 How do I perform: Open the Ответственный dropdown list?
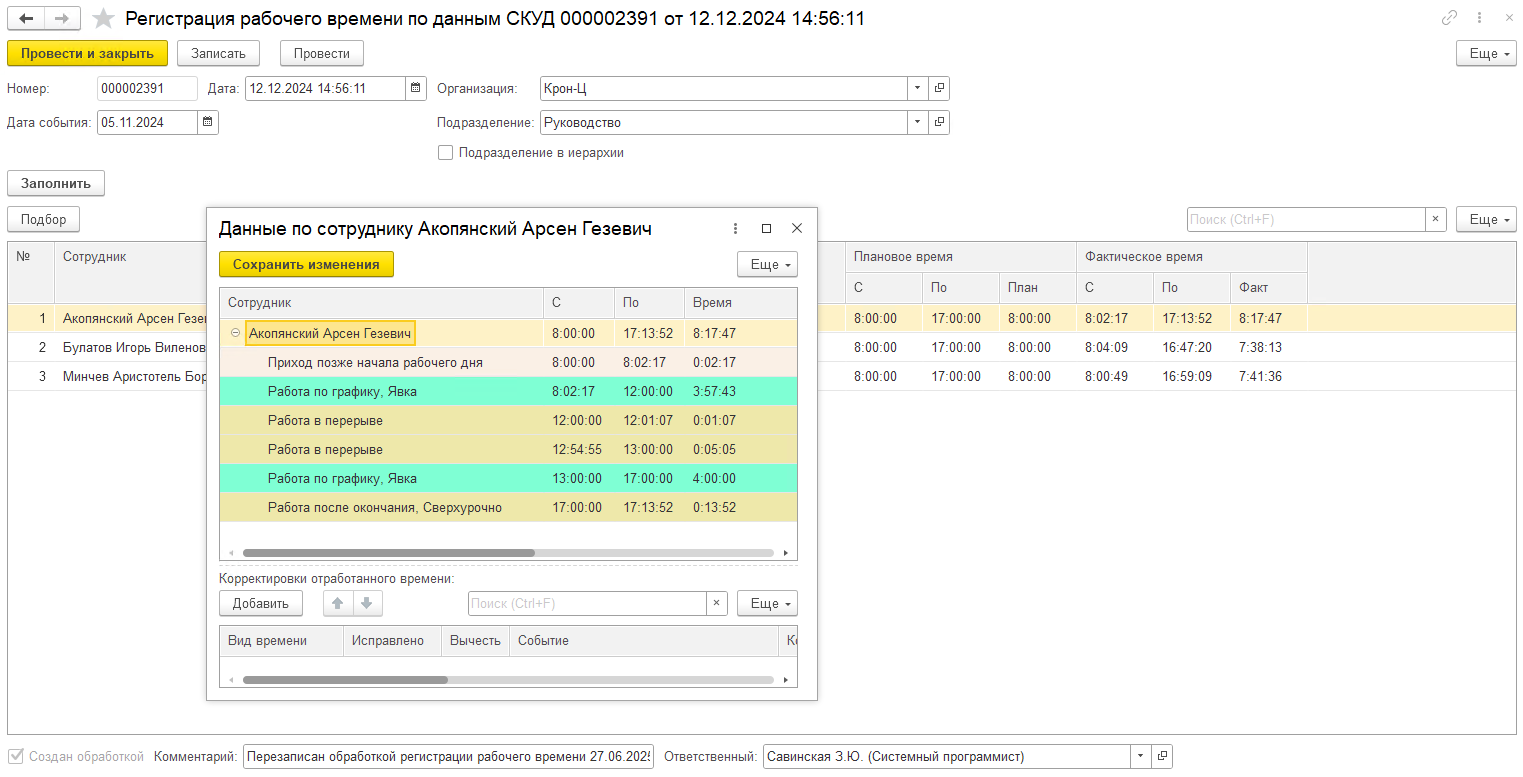[1140, 757]
